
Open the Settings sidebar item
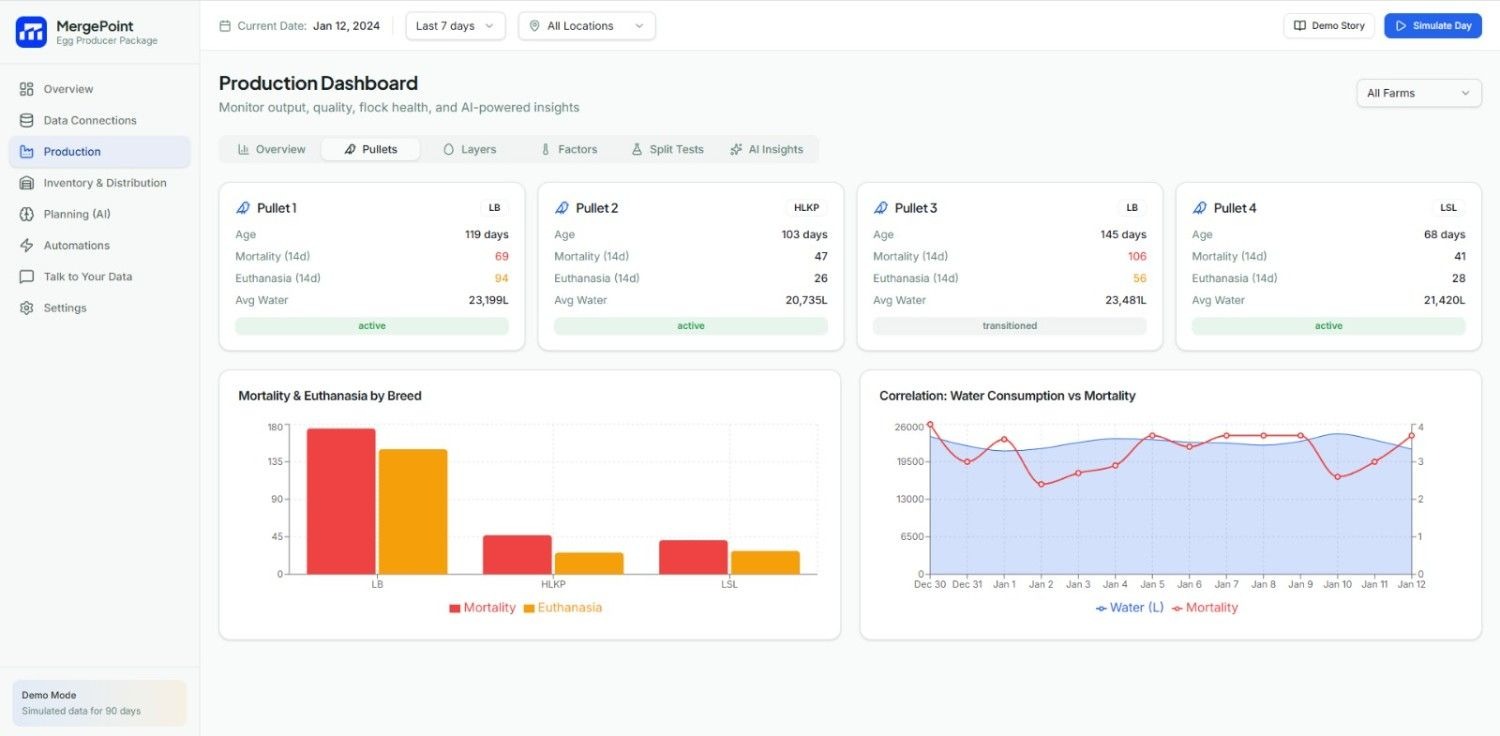point(65,307)
